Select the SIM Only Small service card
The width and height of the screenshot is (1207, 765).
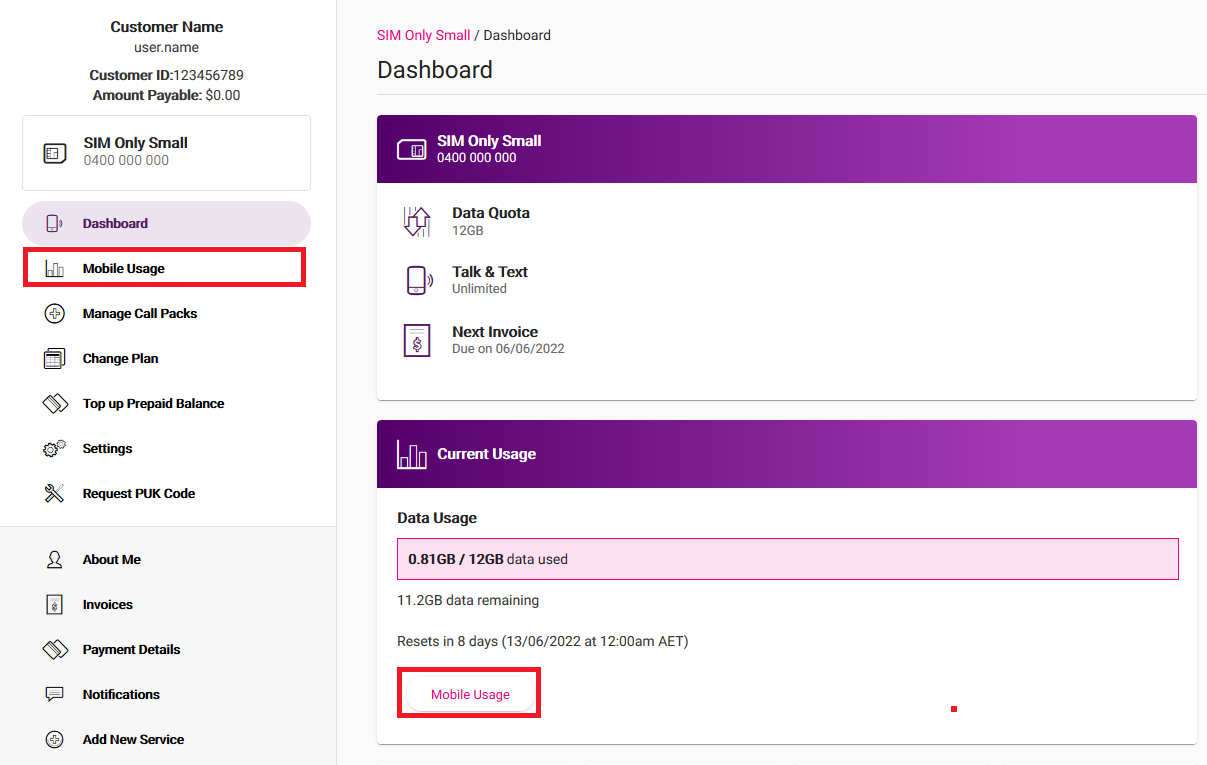pyautogui.click(x=166, y=152)
